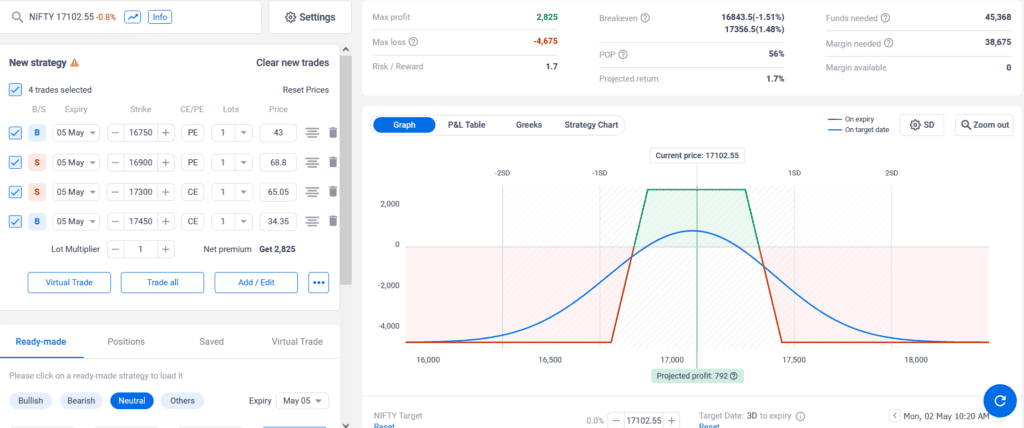Screen dimensions: 1024x428
Task: Open the lines menu icon on 17450 row
Action: click(x=312, y=222)
